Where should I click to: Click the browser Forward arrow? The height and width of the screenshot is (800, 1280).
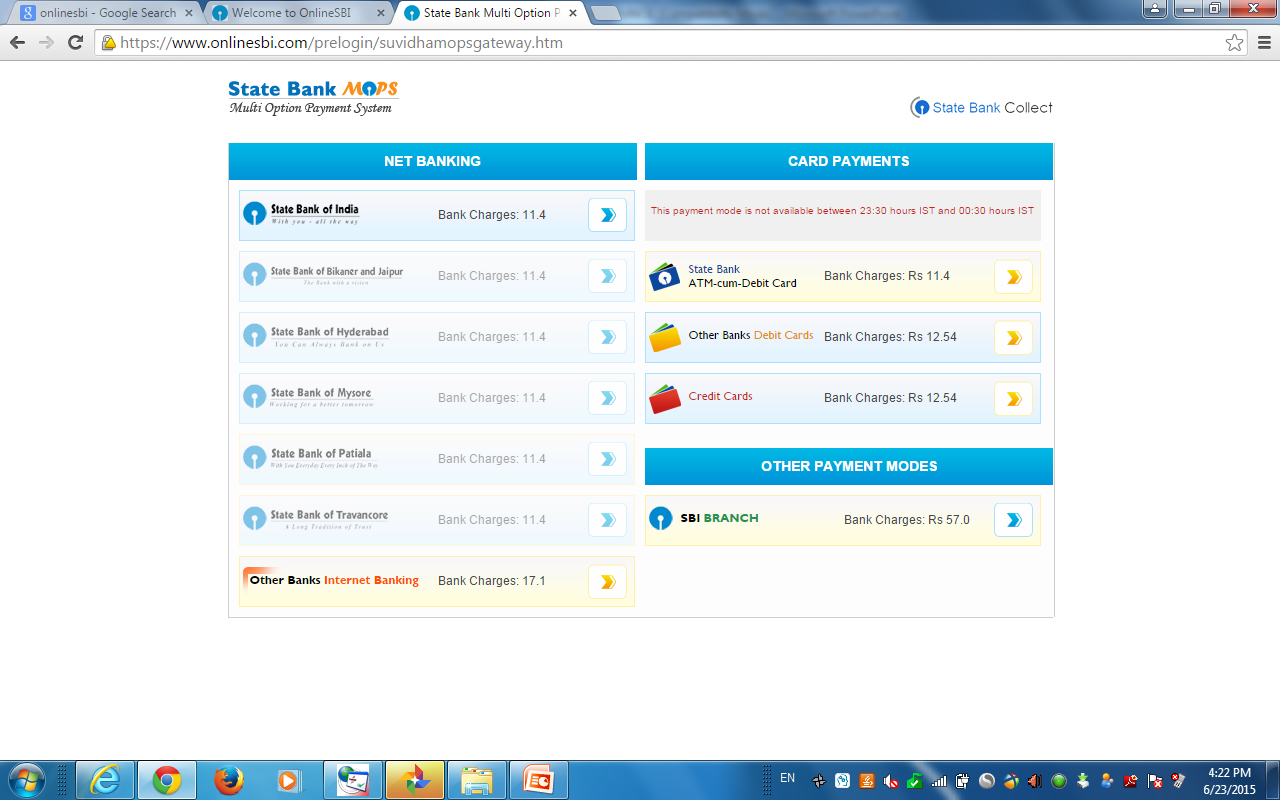[46, 43]
